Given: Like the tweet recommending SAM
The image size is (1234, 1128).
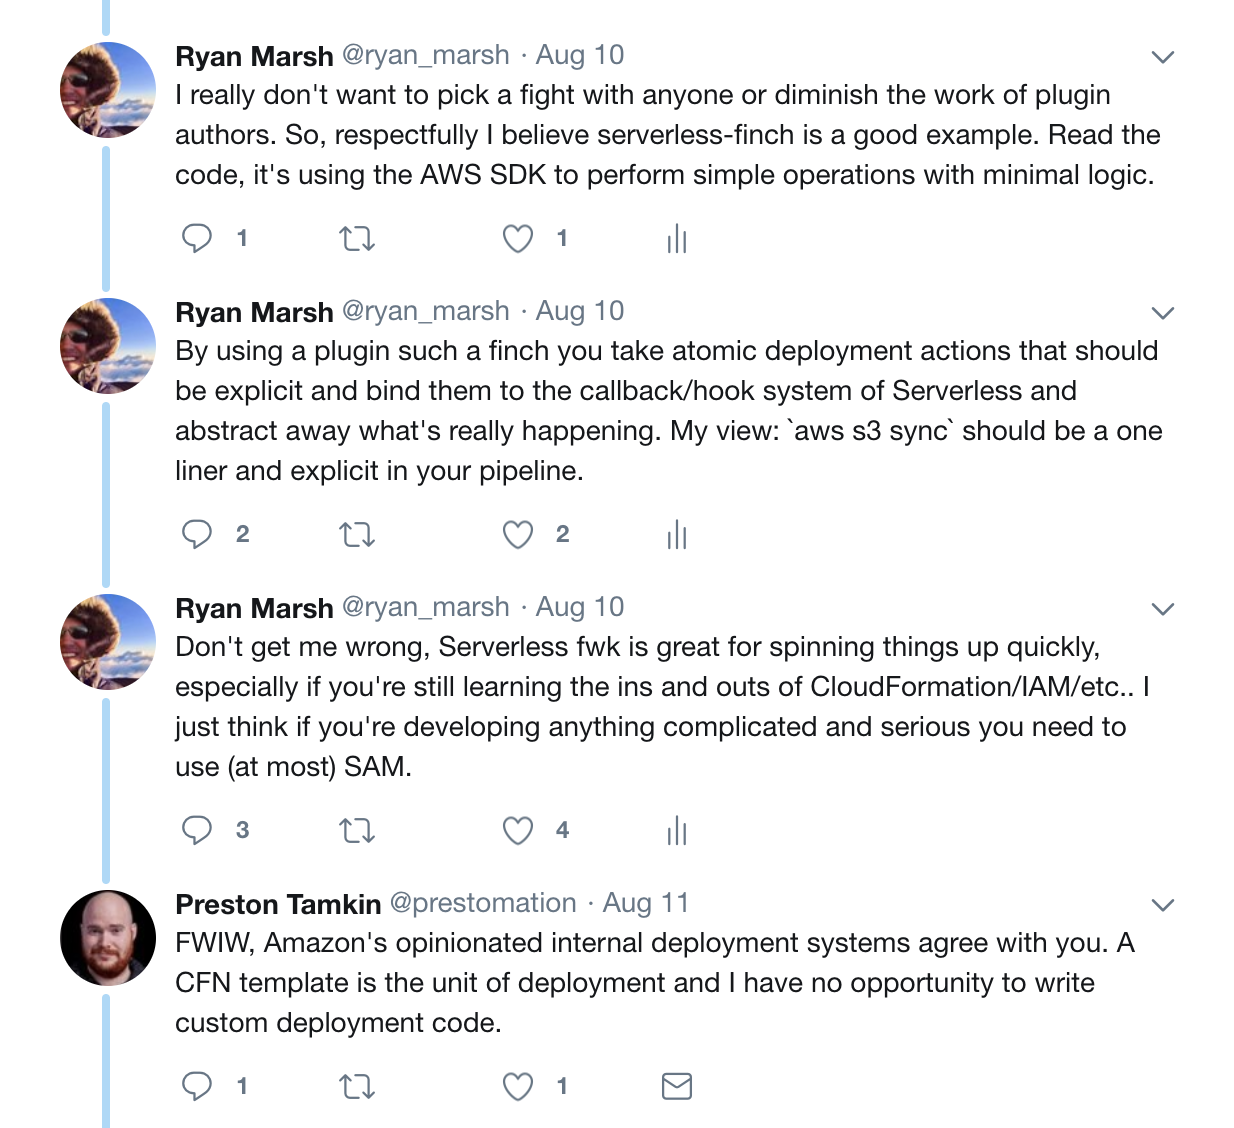Looking at the screenshot, I should tap(517, 830).
